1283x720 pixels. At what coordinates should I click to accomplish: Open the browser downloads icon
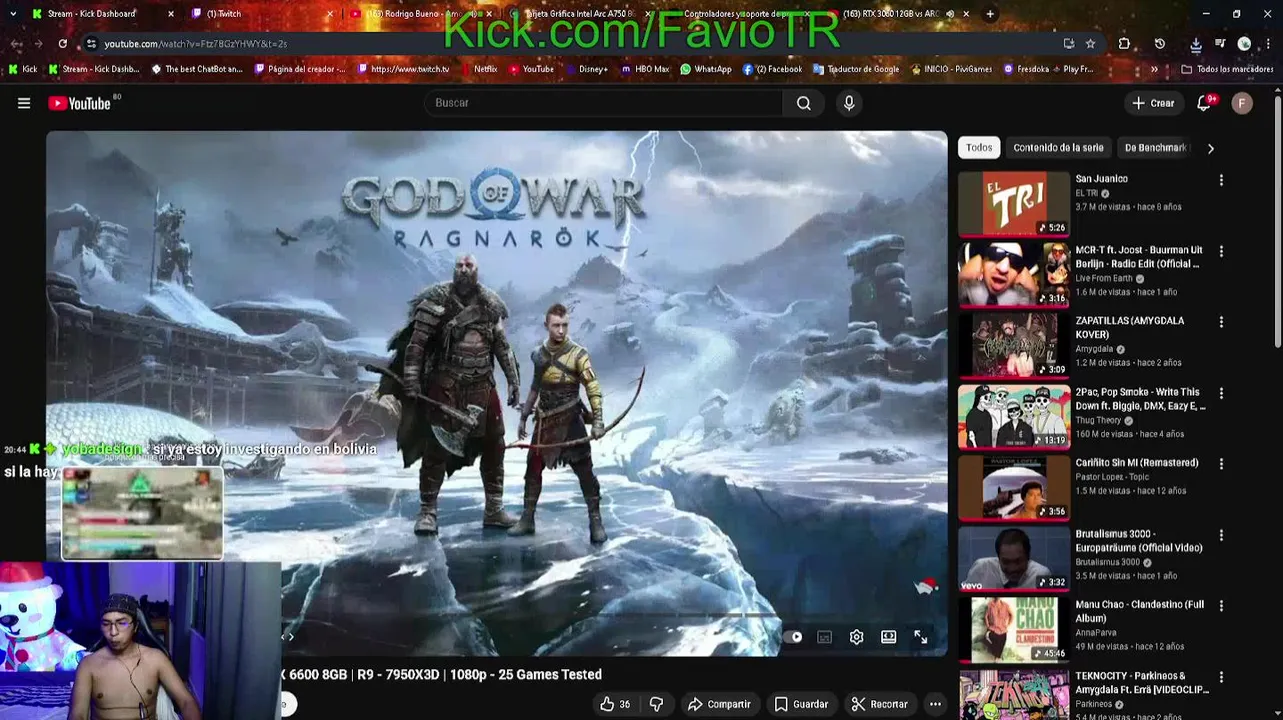point(1196,44)
